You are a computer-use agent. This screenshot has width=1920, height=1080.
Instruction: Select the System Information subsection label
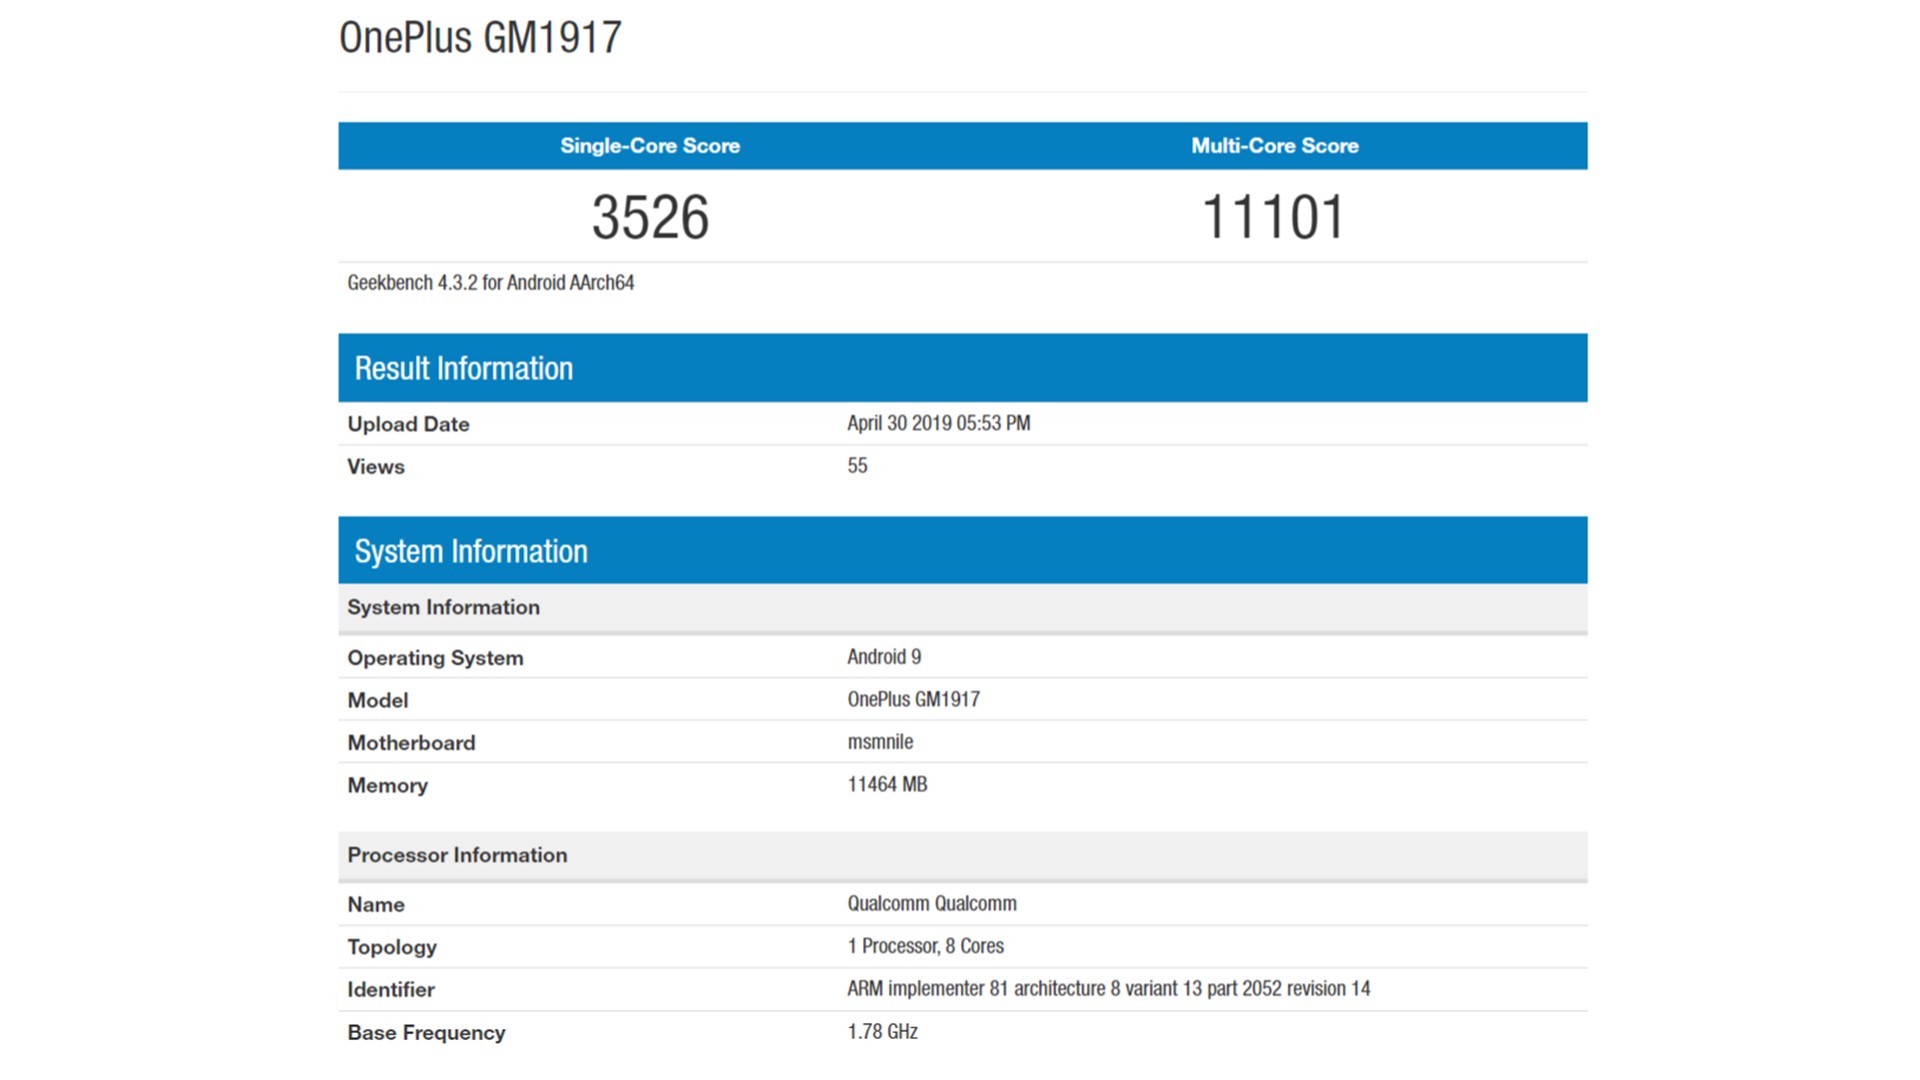coord(443,607)
